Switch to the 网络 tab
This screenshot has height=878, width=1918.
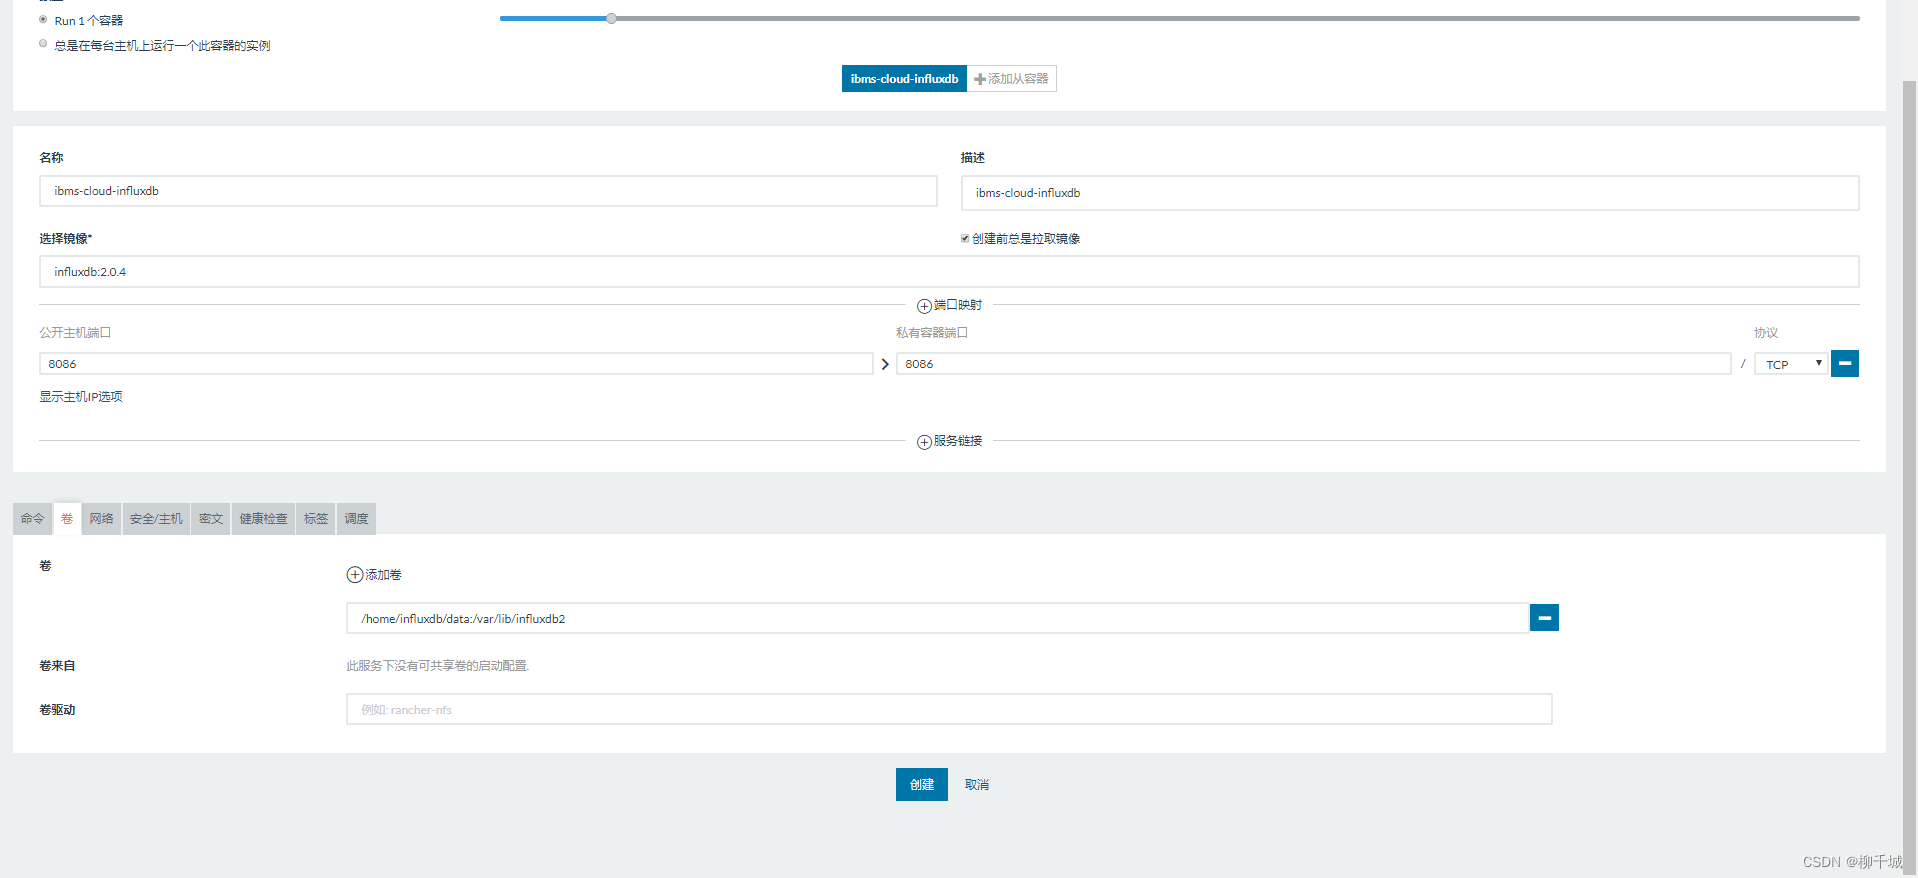click(101, 519)
